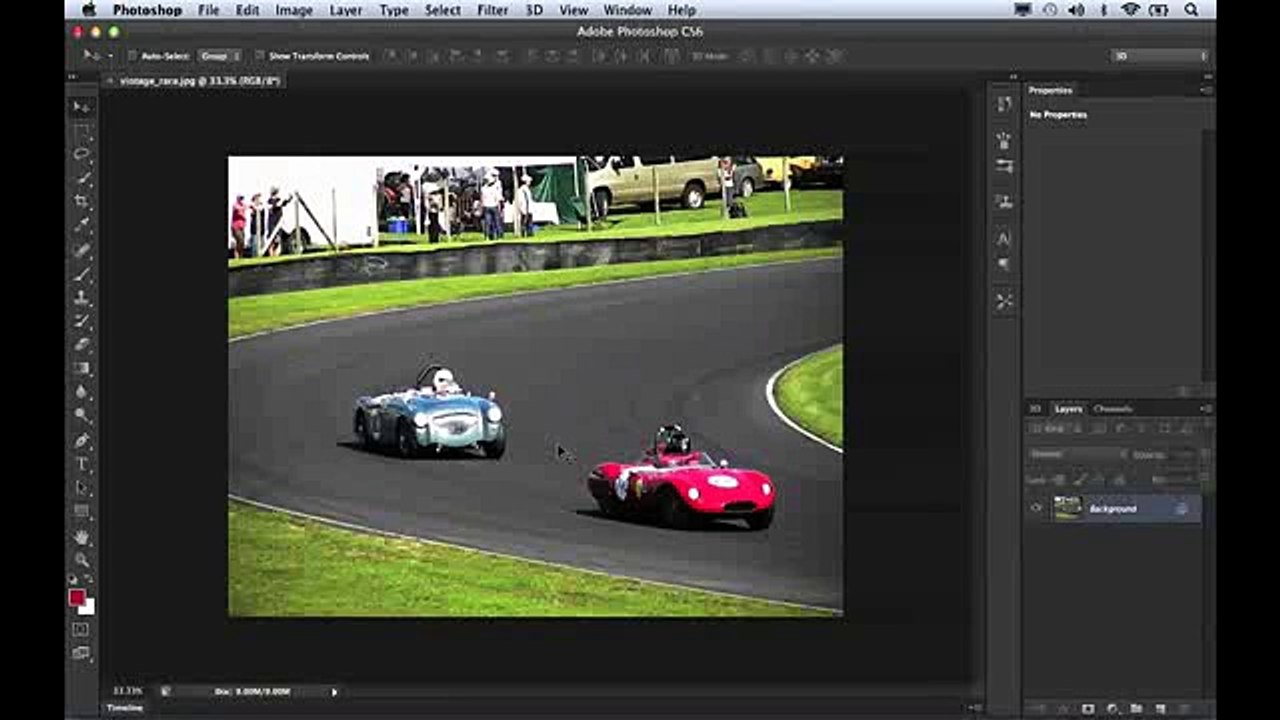The width and height of the screenshot is (1280, 720).
Task: Select the Dodge tool
Action: click(82, 416)
